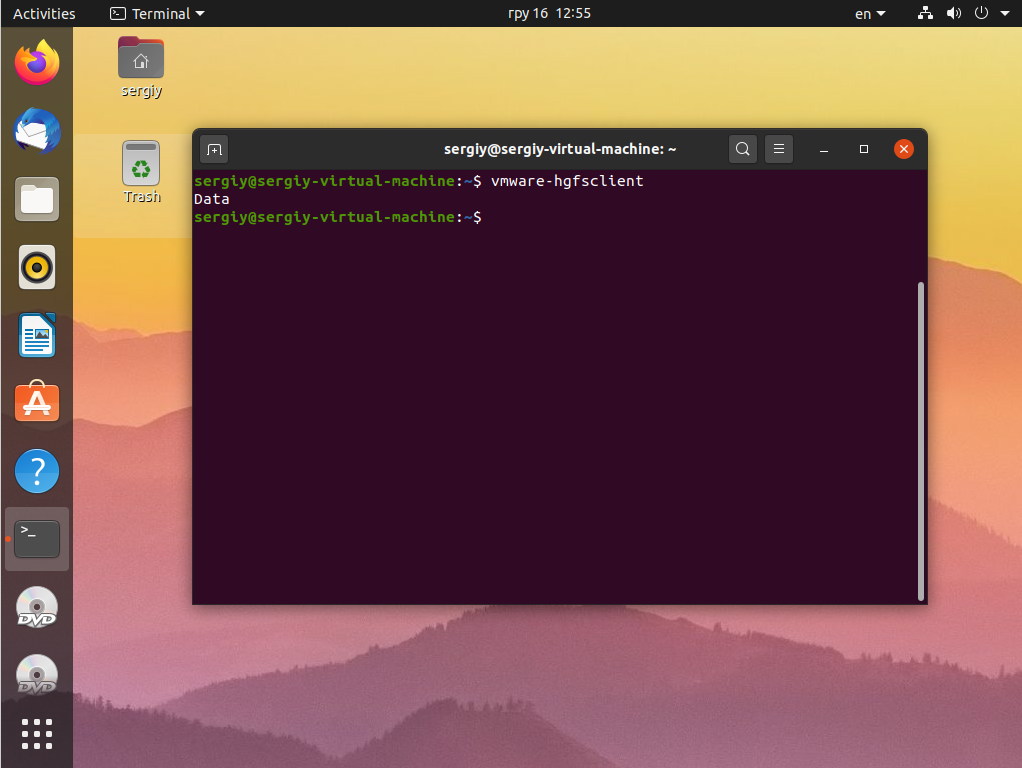1022x768 pixels.
Task: Expand the Terminal app menu
Action: (x=157, y=14)
